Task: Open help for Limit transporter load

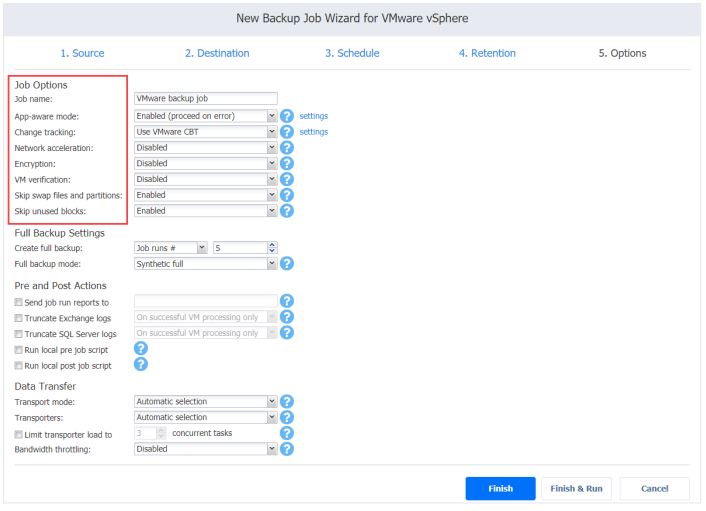Action: click(287, 433)
